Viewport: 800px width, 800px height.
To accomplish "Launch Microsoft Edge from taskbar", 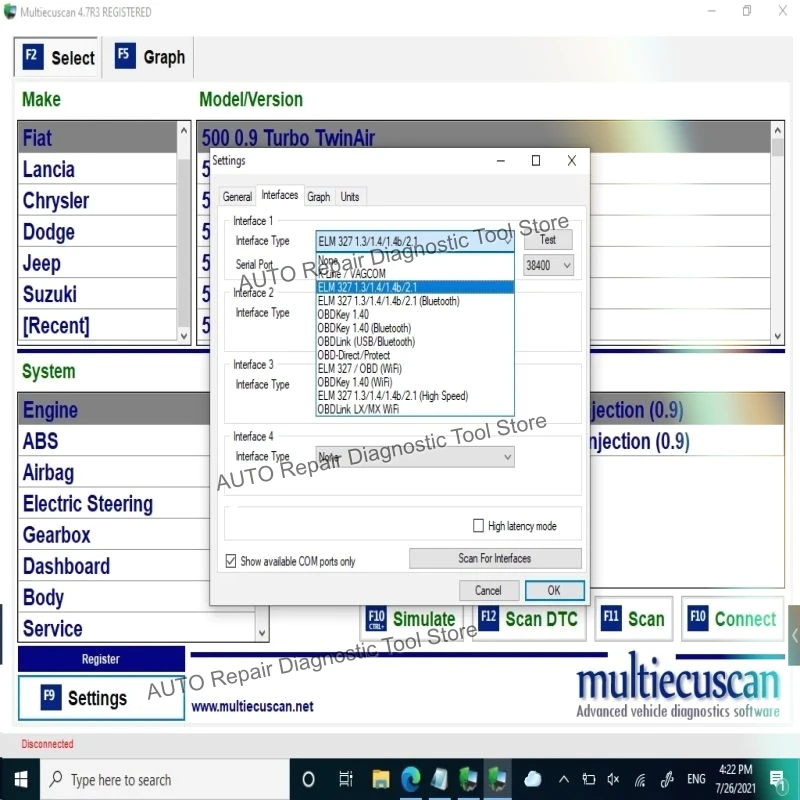I will 410,779.
